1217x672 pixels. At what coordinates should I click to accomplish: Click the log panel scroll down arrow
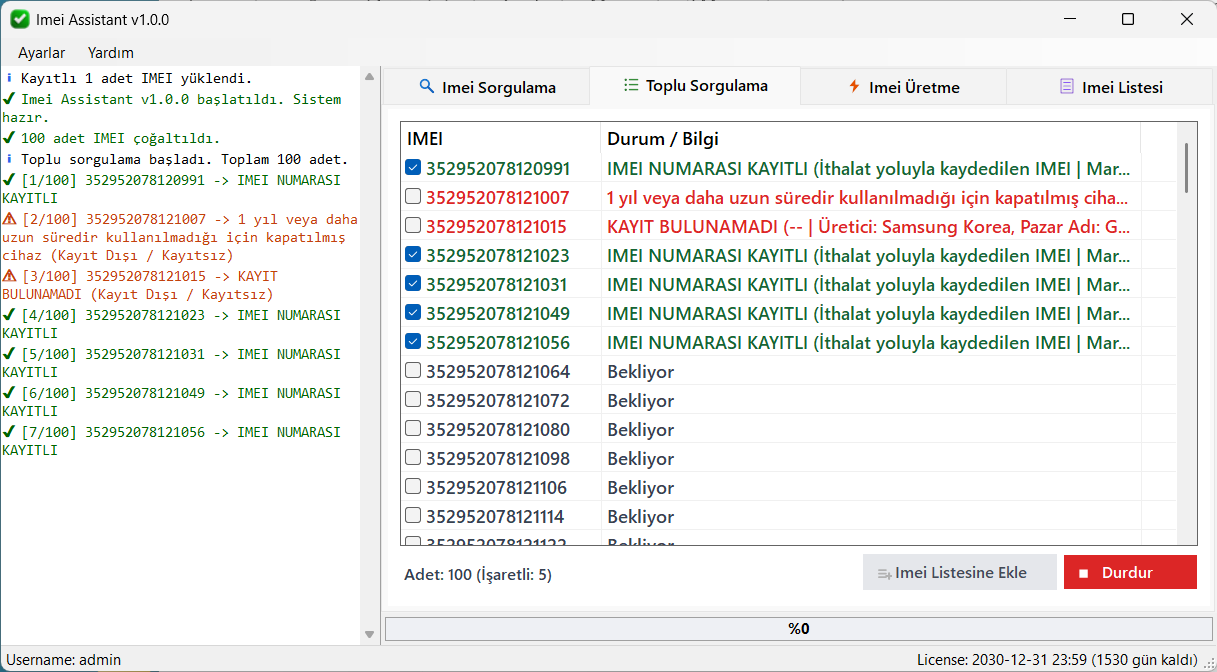coord(369,634)
